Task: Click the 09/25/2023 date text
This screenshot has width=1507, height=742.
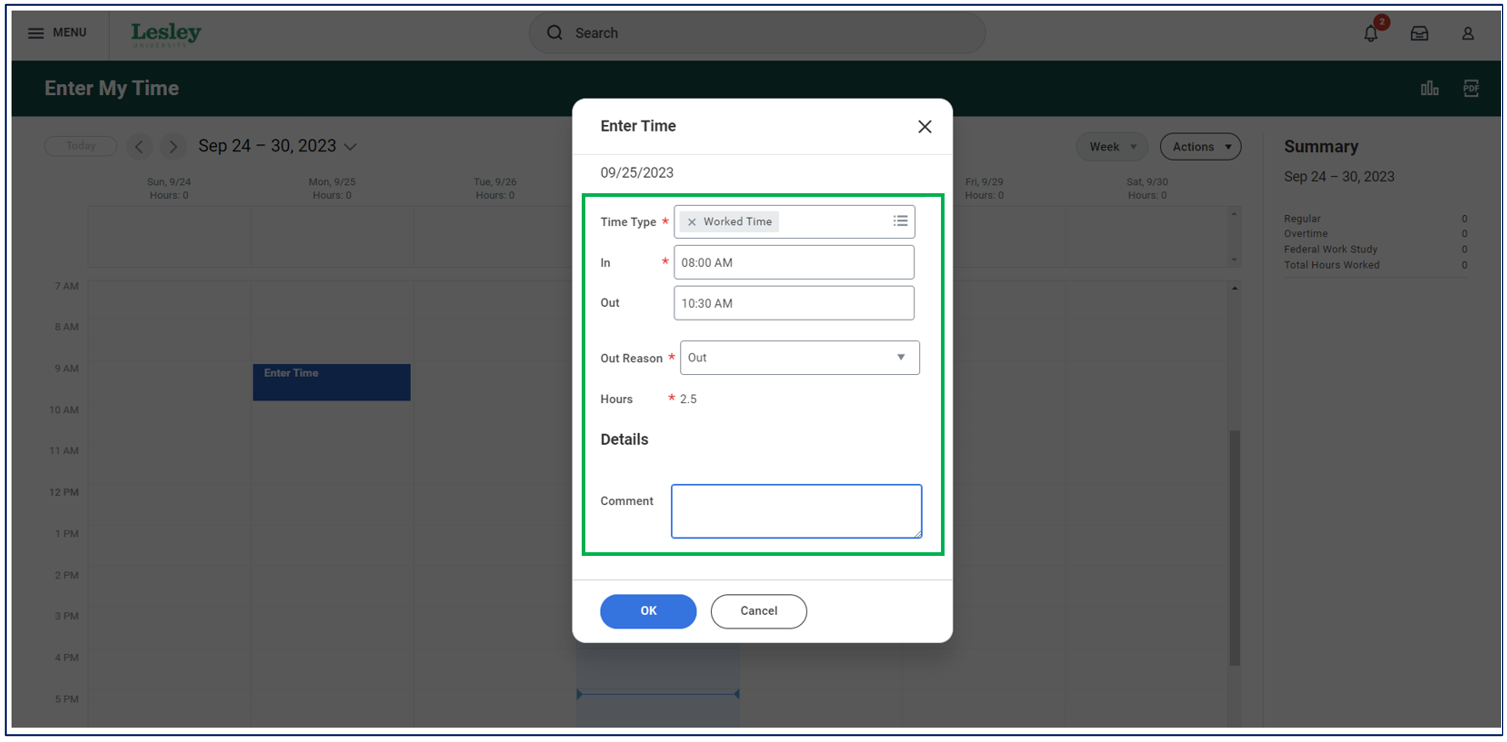Action: [x=637, y=173]
